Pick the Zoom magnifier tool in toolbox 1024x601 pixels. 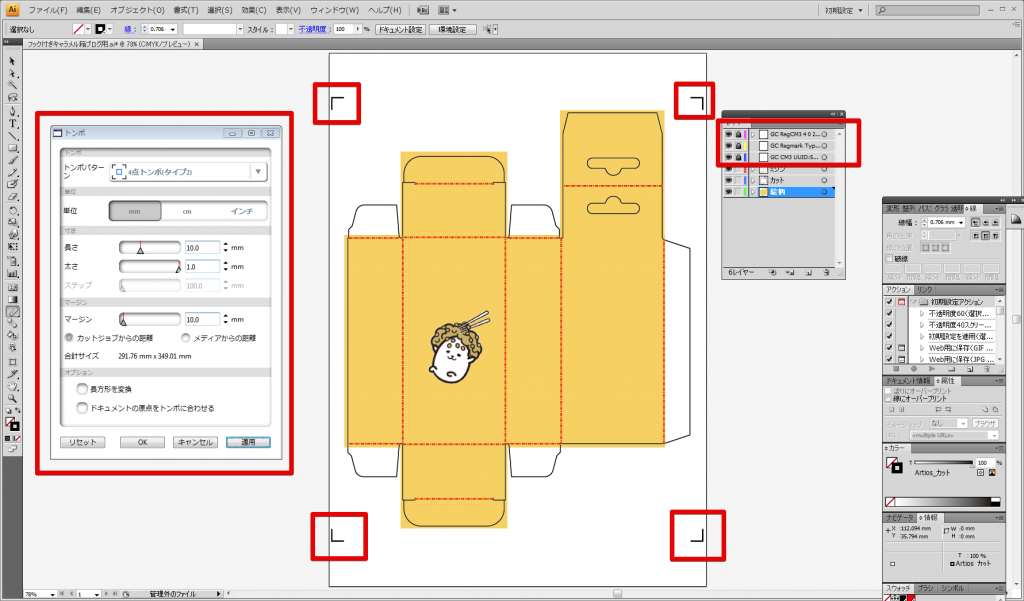click(12, 398)
